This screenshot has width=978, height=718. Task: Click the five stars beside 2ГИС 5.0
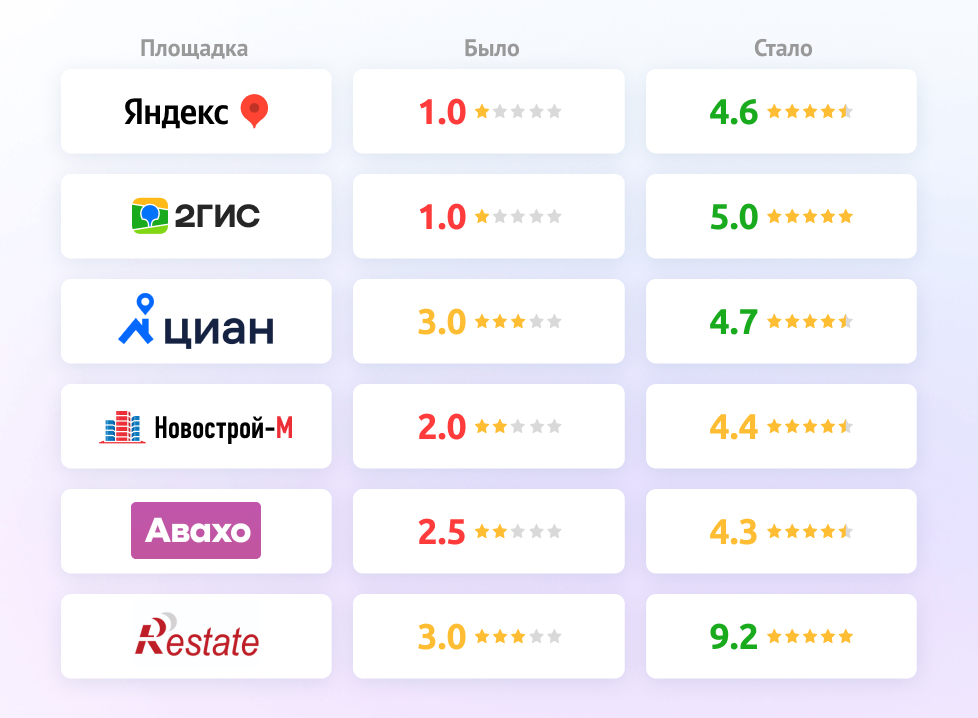coord(810,216)
